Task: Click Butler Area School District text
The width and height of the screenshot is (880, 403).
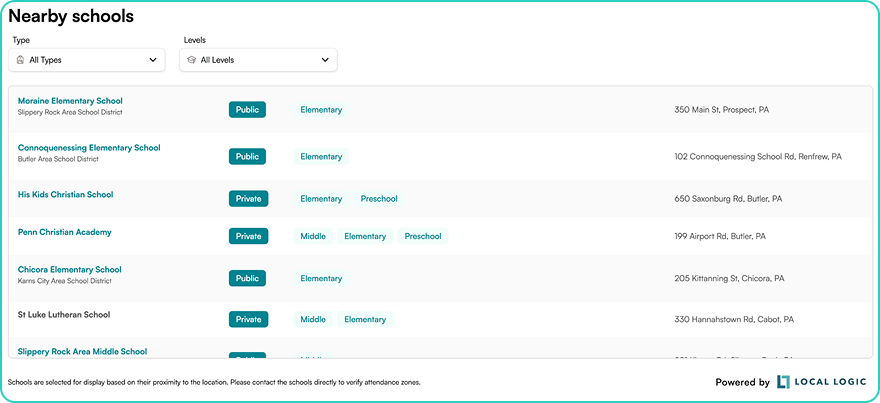Action: (x=58, y=159)
